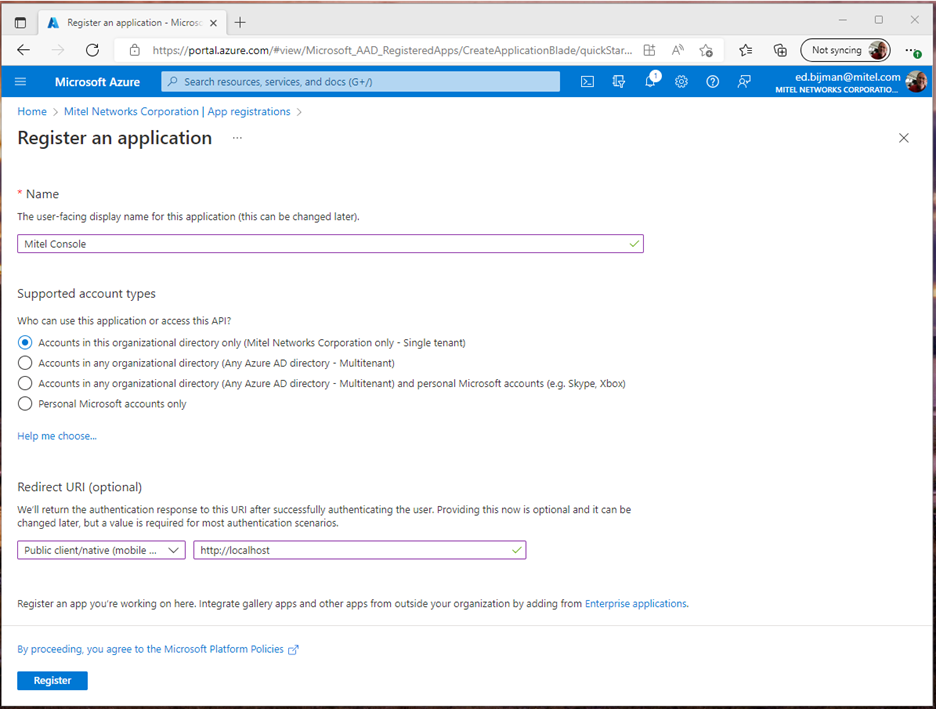The height and width of the screenshot is (709, 936).
Task: Select Personal Microsoft accounts only
Action: point(24,404)
